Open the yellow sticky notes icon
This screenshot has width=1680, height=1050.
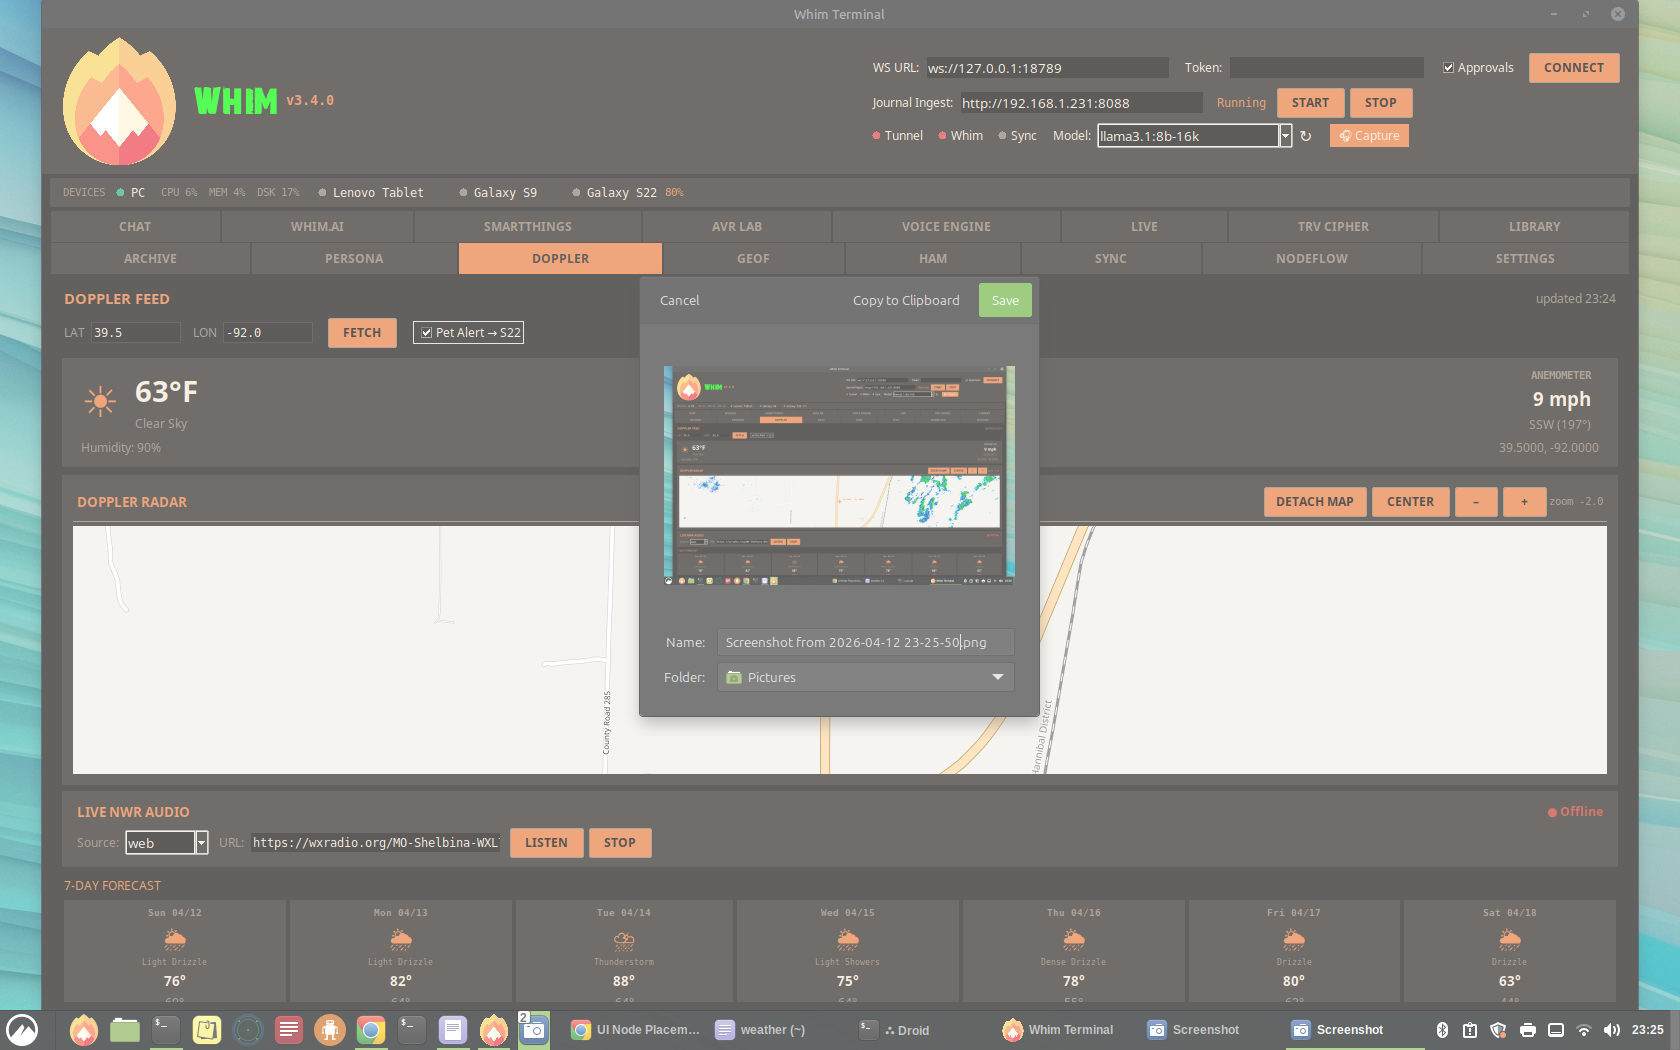coord(207,1029)
